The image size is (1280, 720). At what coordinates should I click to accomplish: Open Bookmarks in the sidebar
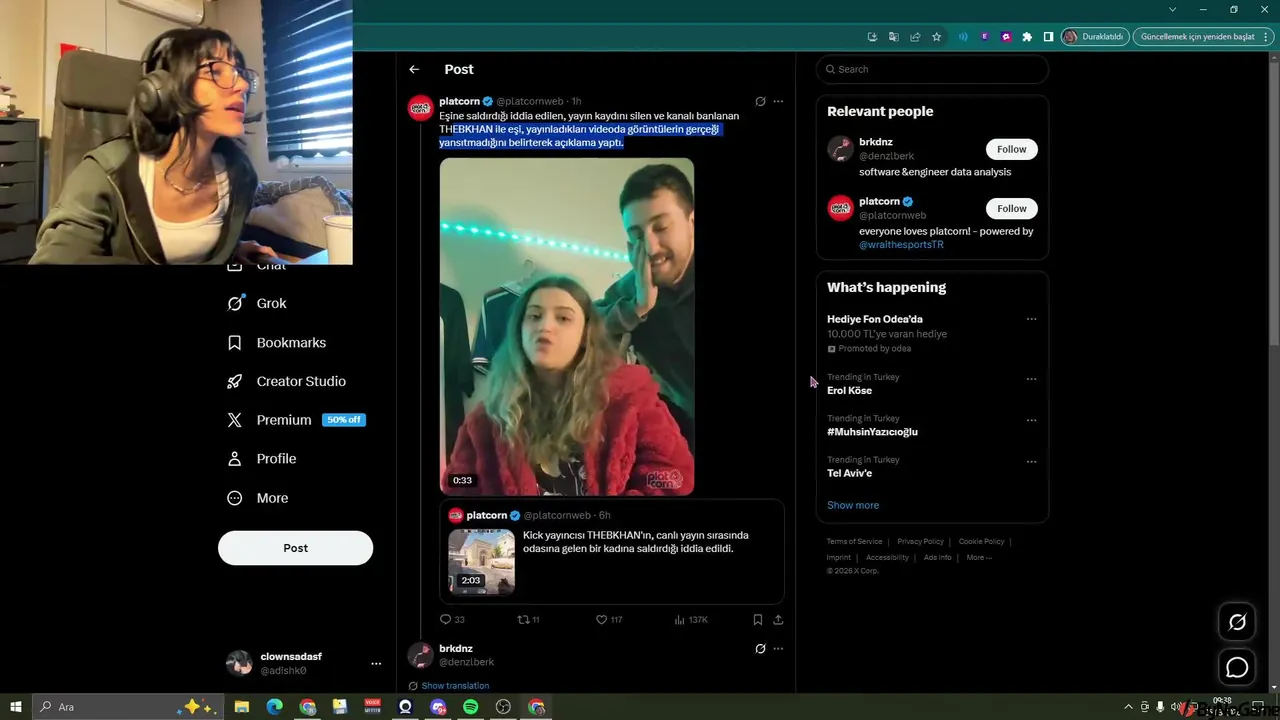pyautogui.click(x=277, y=342)
